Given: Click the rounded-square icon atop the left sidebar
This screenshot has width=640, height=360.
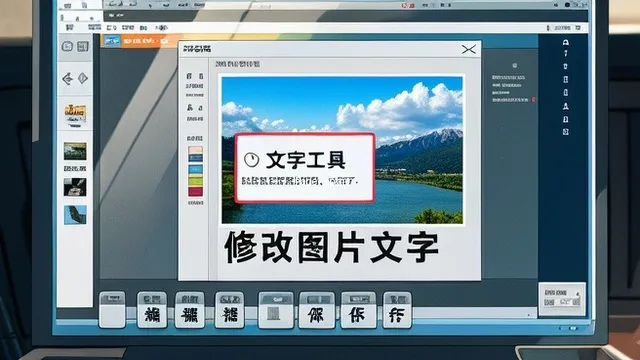Looking at the screenshot, I should [67, 46].
